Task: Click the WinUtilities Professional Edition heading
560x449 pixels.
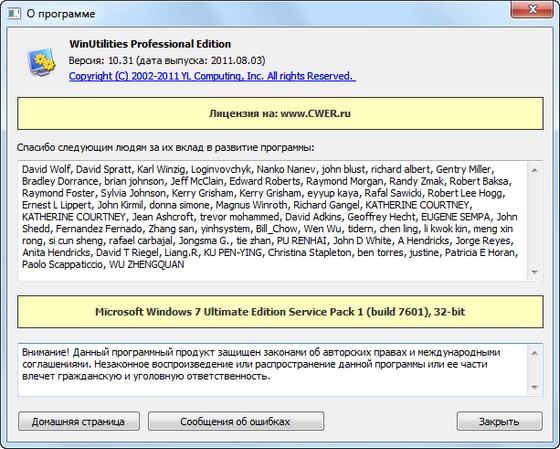Action: click(x=150, y=44)
